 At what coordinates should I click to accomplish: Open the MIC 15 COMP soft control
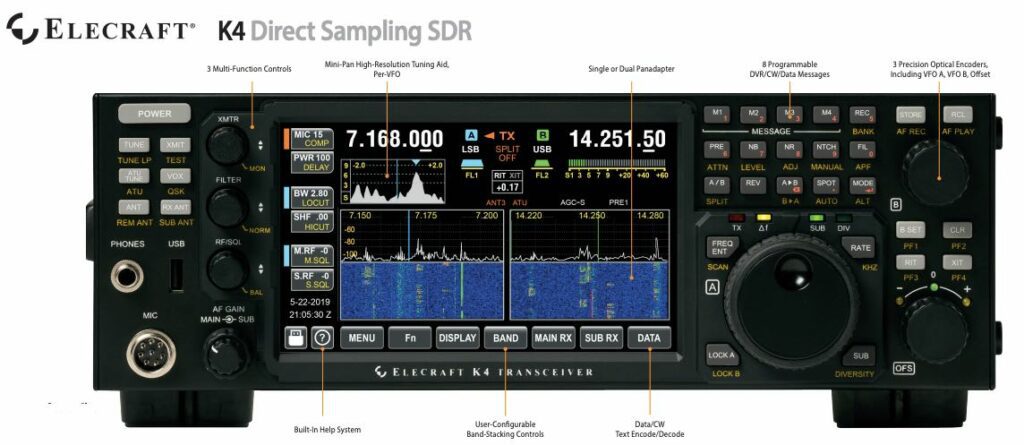point(312,139)
